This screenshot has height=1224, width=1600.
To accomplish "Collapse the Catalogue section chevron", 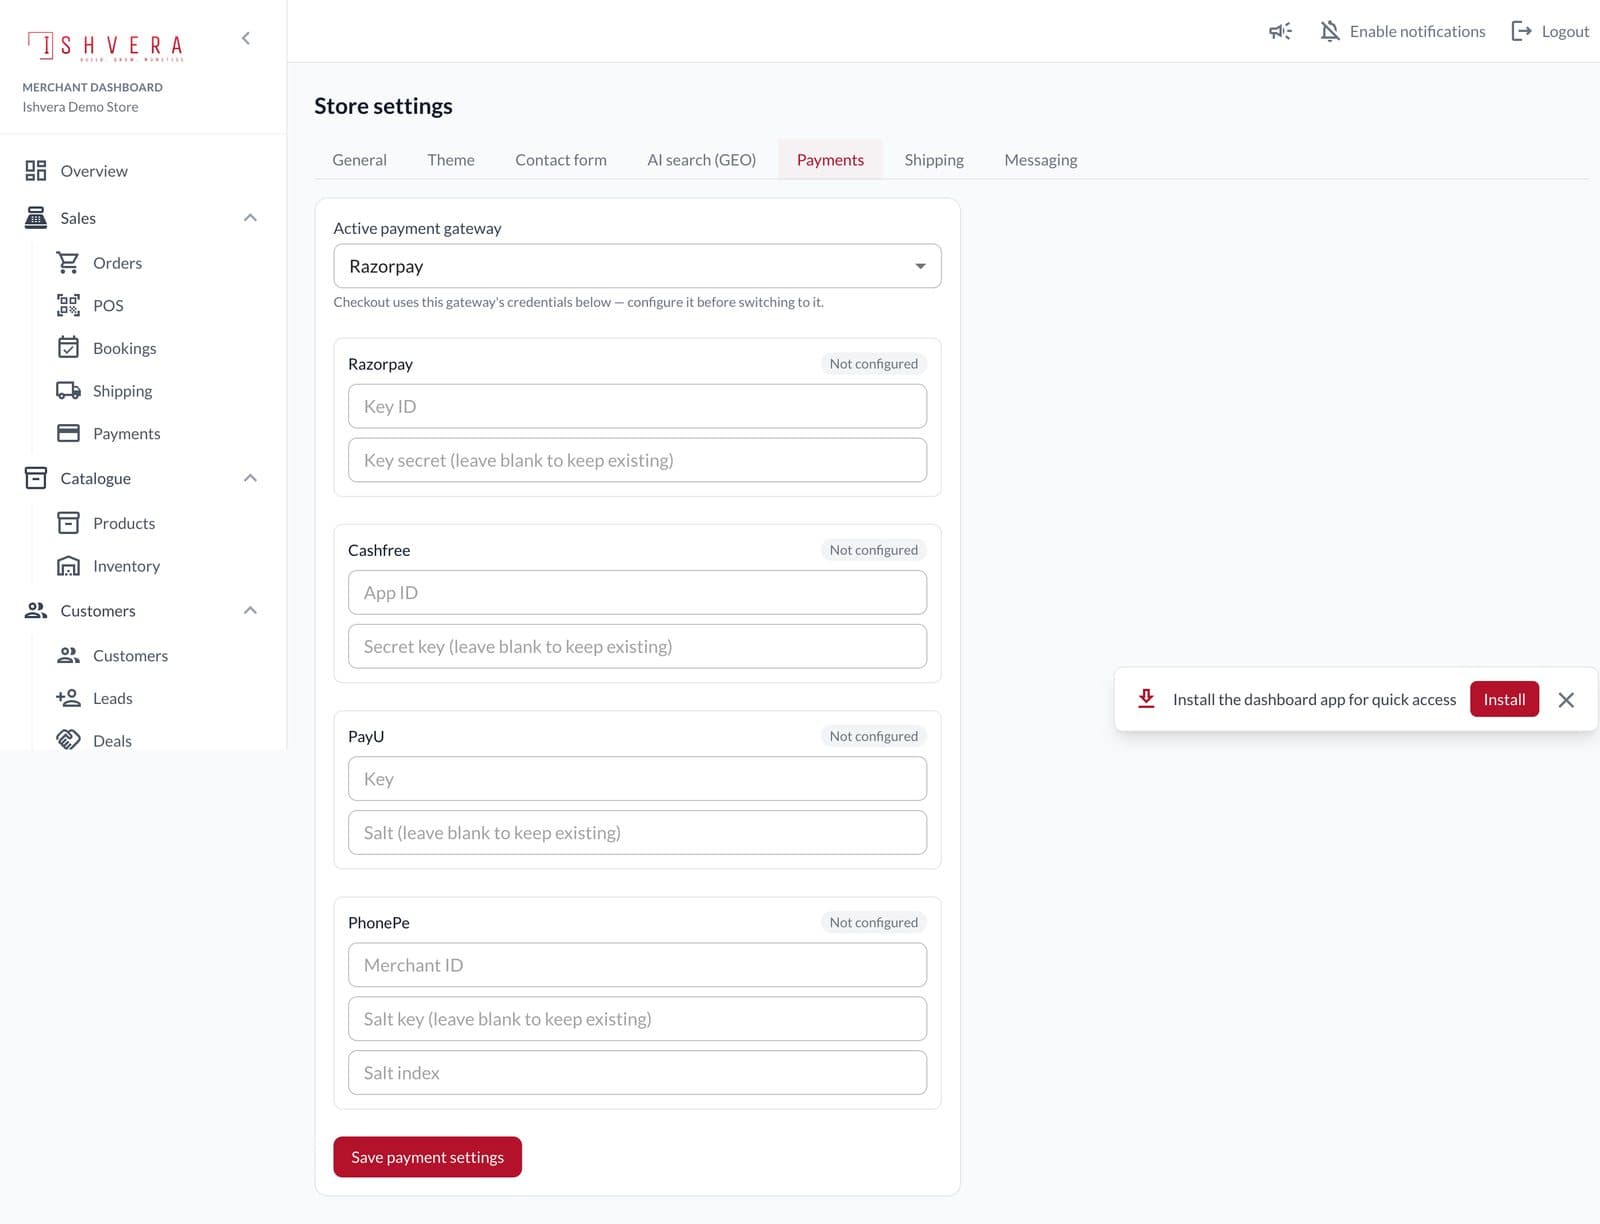I will coord(250,478).
